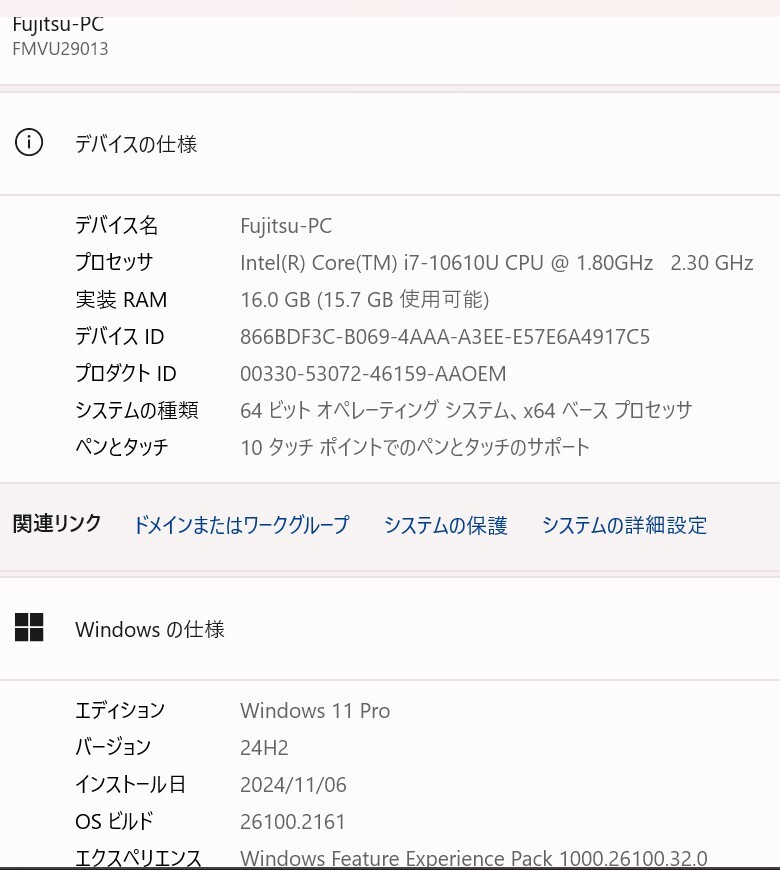This screenshot has height=870, width=780.
Task: Open システムの詳細設定 link
Action: coord(624,524)
